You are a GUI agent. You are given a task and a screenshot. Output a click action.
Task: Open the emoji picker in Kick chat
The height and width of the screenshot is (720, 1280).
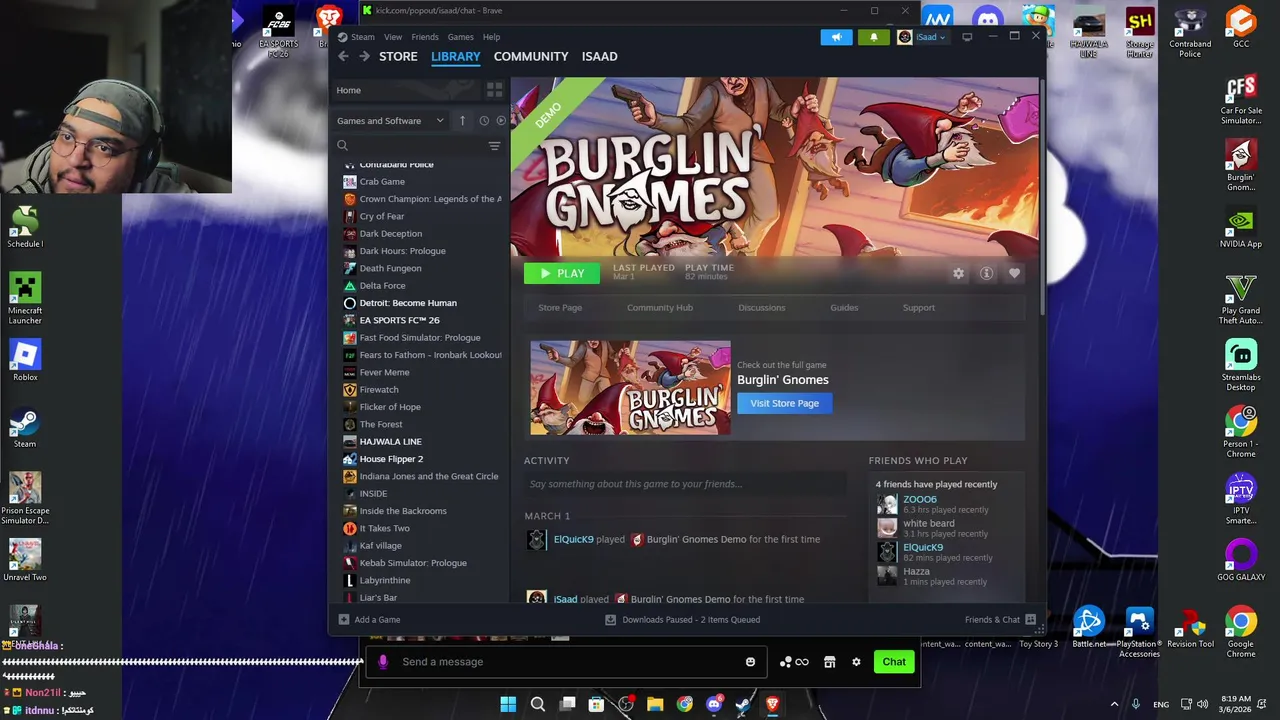pos(750,662)
